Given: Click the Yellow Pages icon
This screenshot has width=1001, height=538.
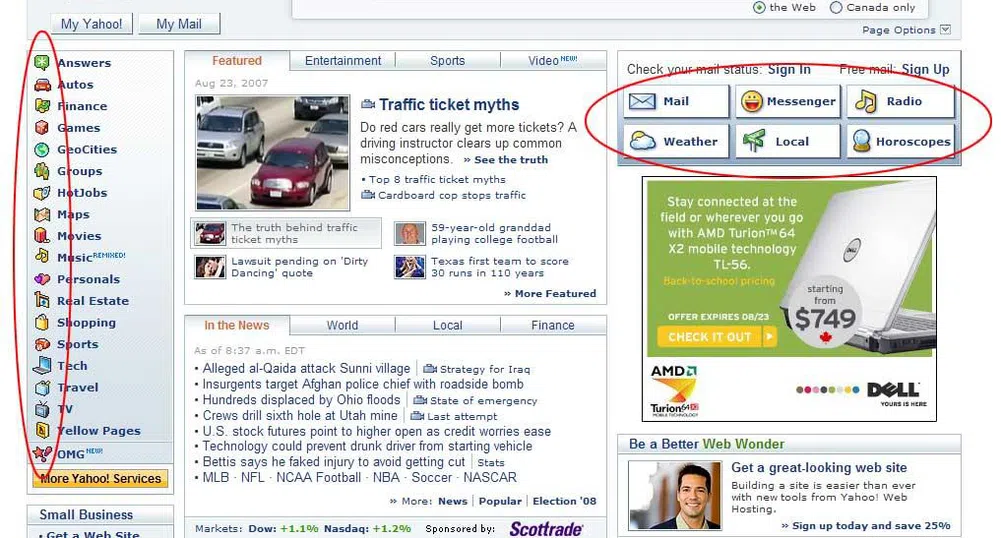Looking at the screenshot, I should pos(42,430).
